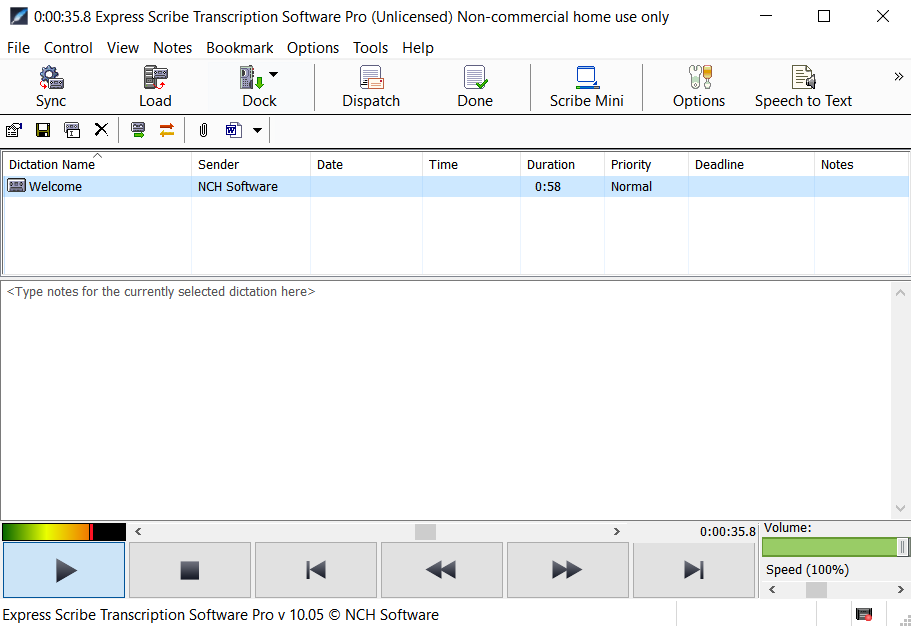Screen dimensions: 911x626
Task: Expand hidden toolbar items chevron
Action: pyautogui.click(x=897, y=77)
